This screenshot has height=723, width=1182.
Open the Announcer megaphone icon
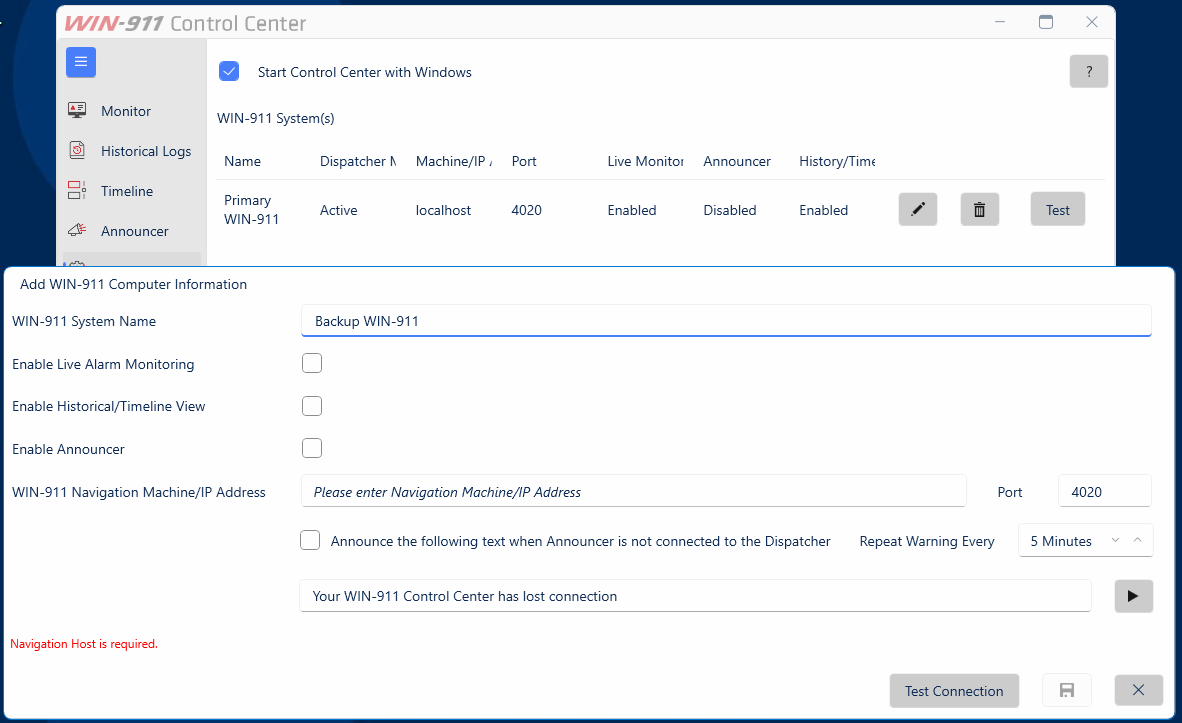click(77, 230)
